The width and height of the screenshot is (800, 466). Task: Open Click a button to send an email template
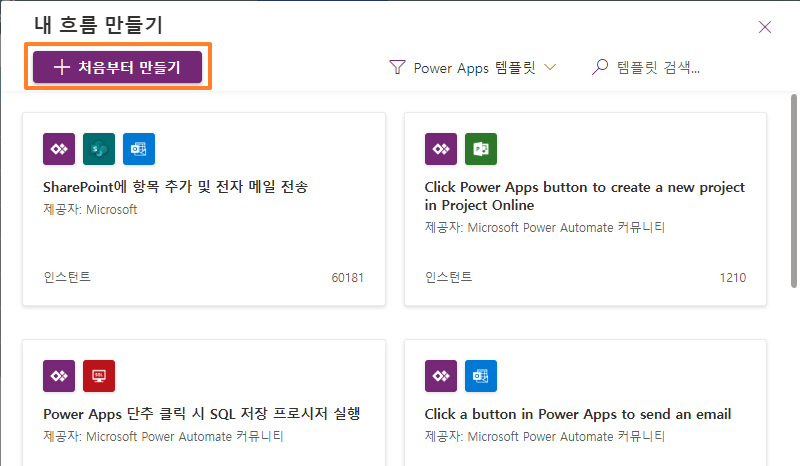[578, 414]
